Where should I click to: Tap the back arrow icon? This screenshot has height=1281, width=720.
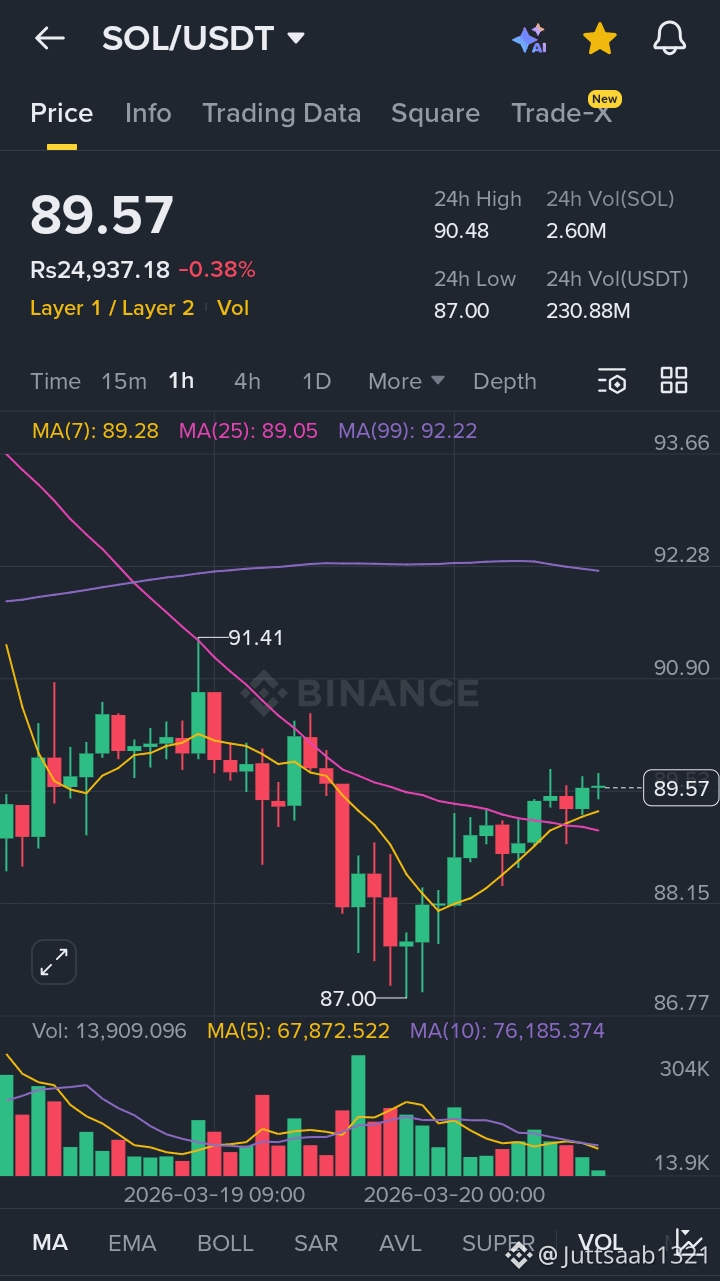[x=49, y=39]
